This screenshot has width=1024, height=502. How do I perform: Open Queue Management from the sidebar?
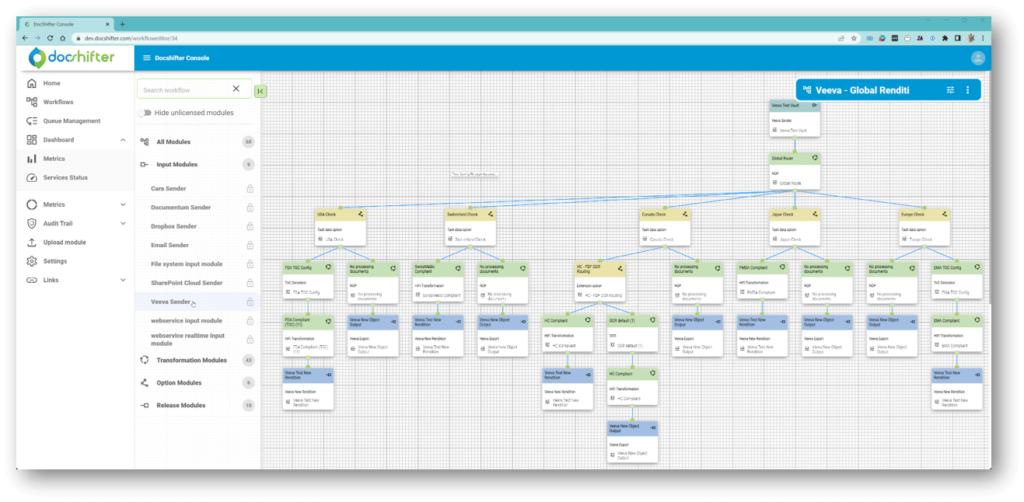72,121
